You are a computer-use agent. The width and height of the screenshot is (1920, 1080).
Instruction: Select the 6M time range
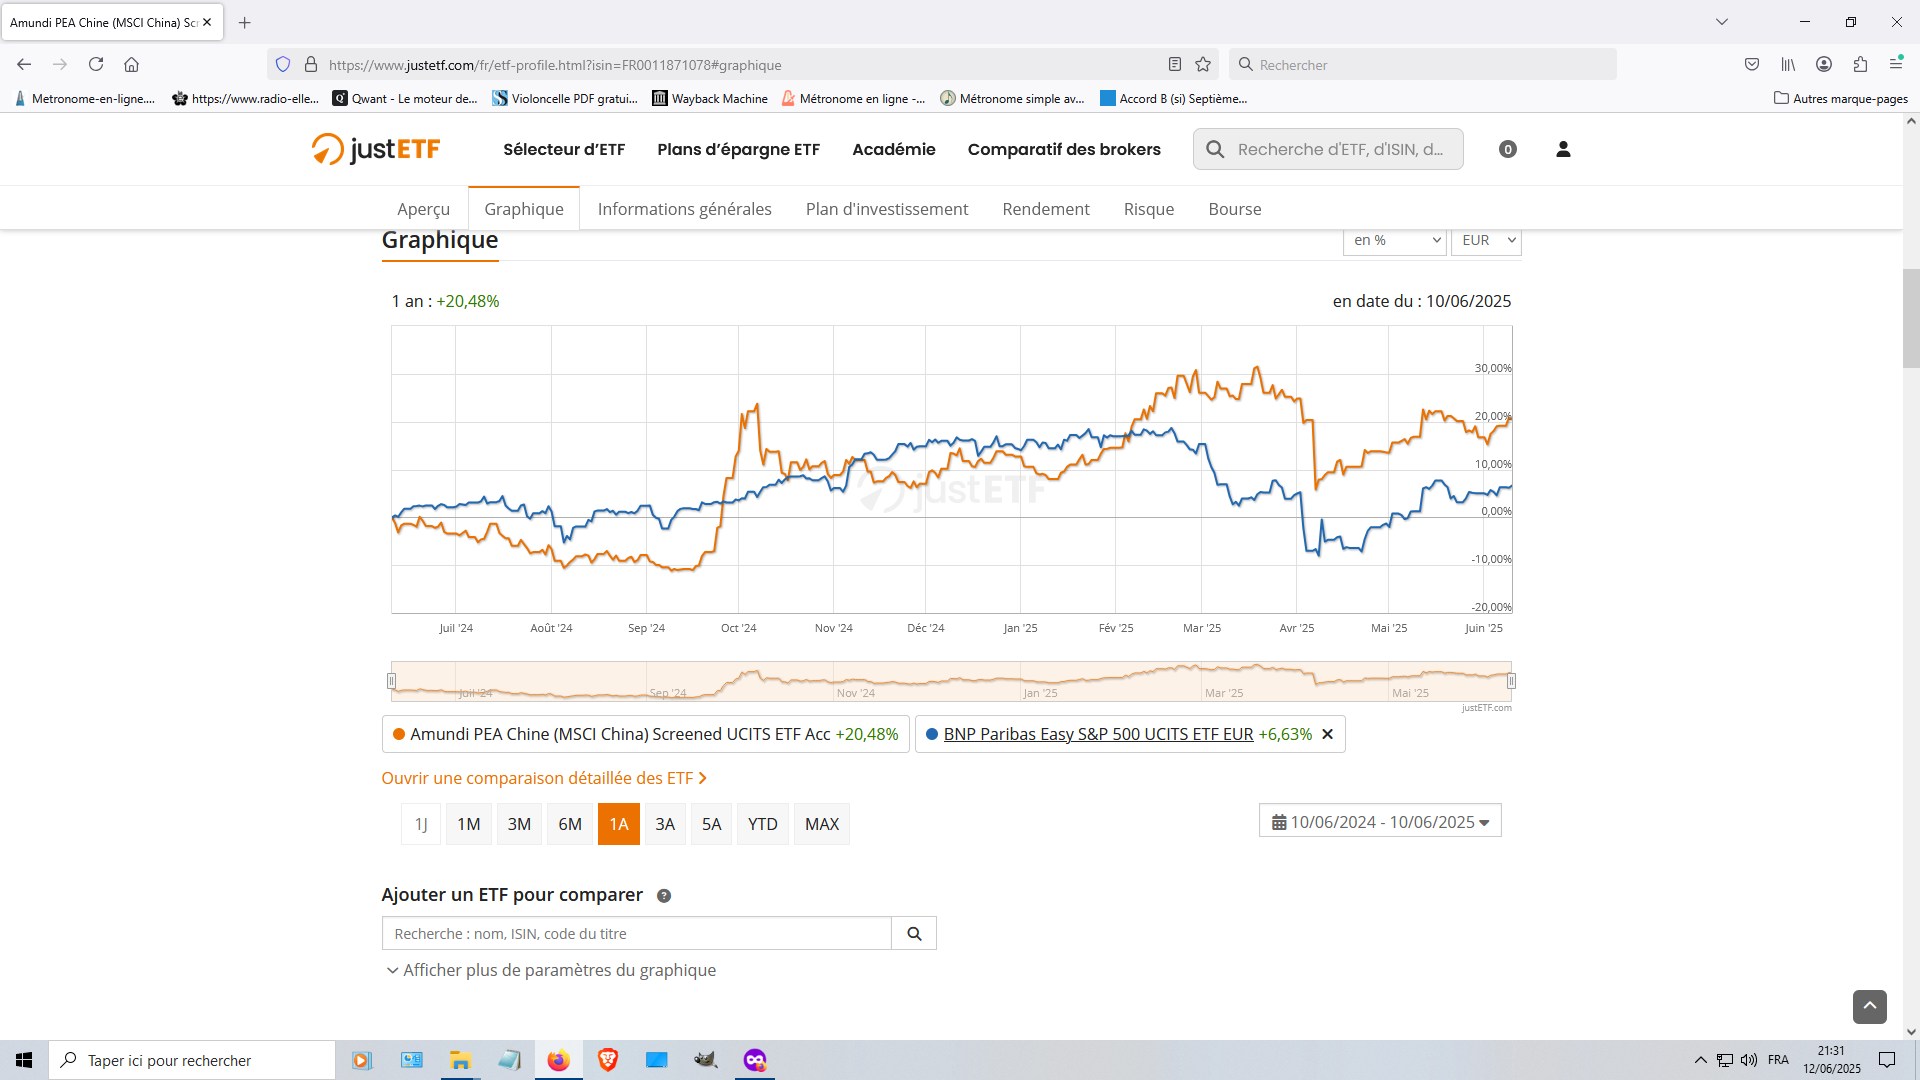tap(570, 824)
